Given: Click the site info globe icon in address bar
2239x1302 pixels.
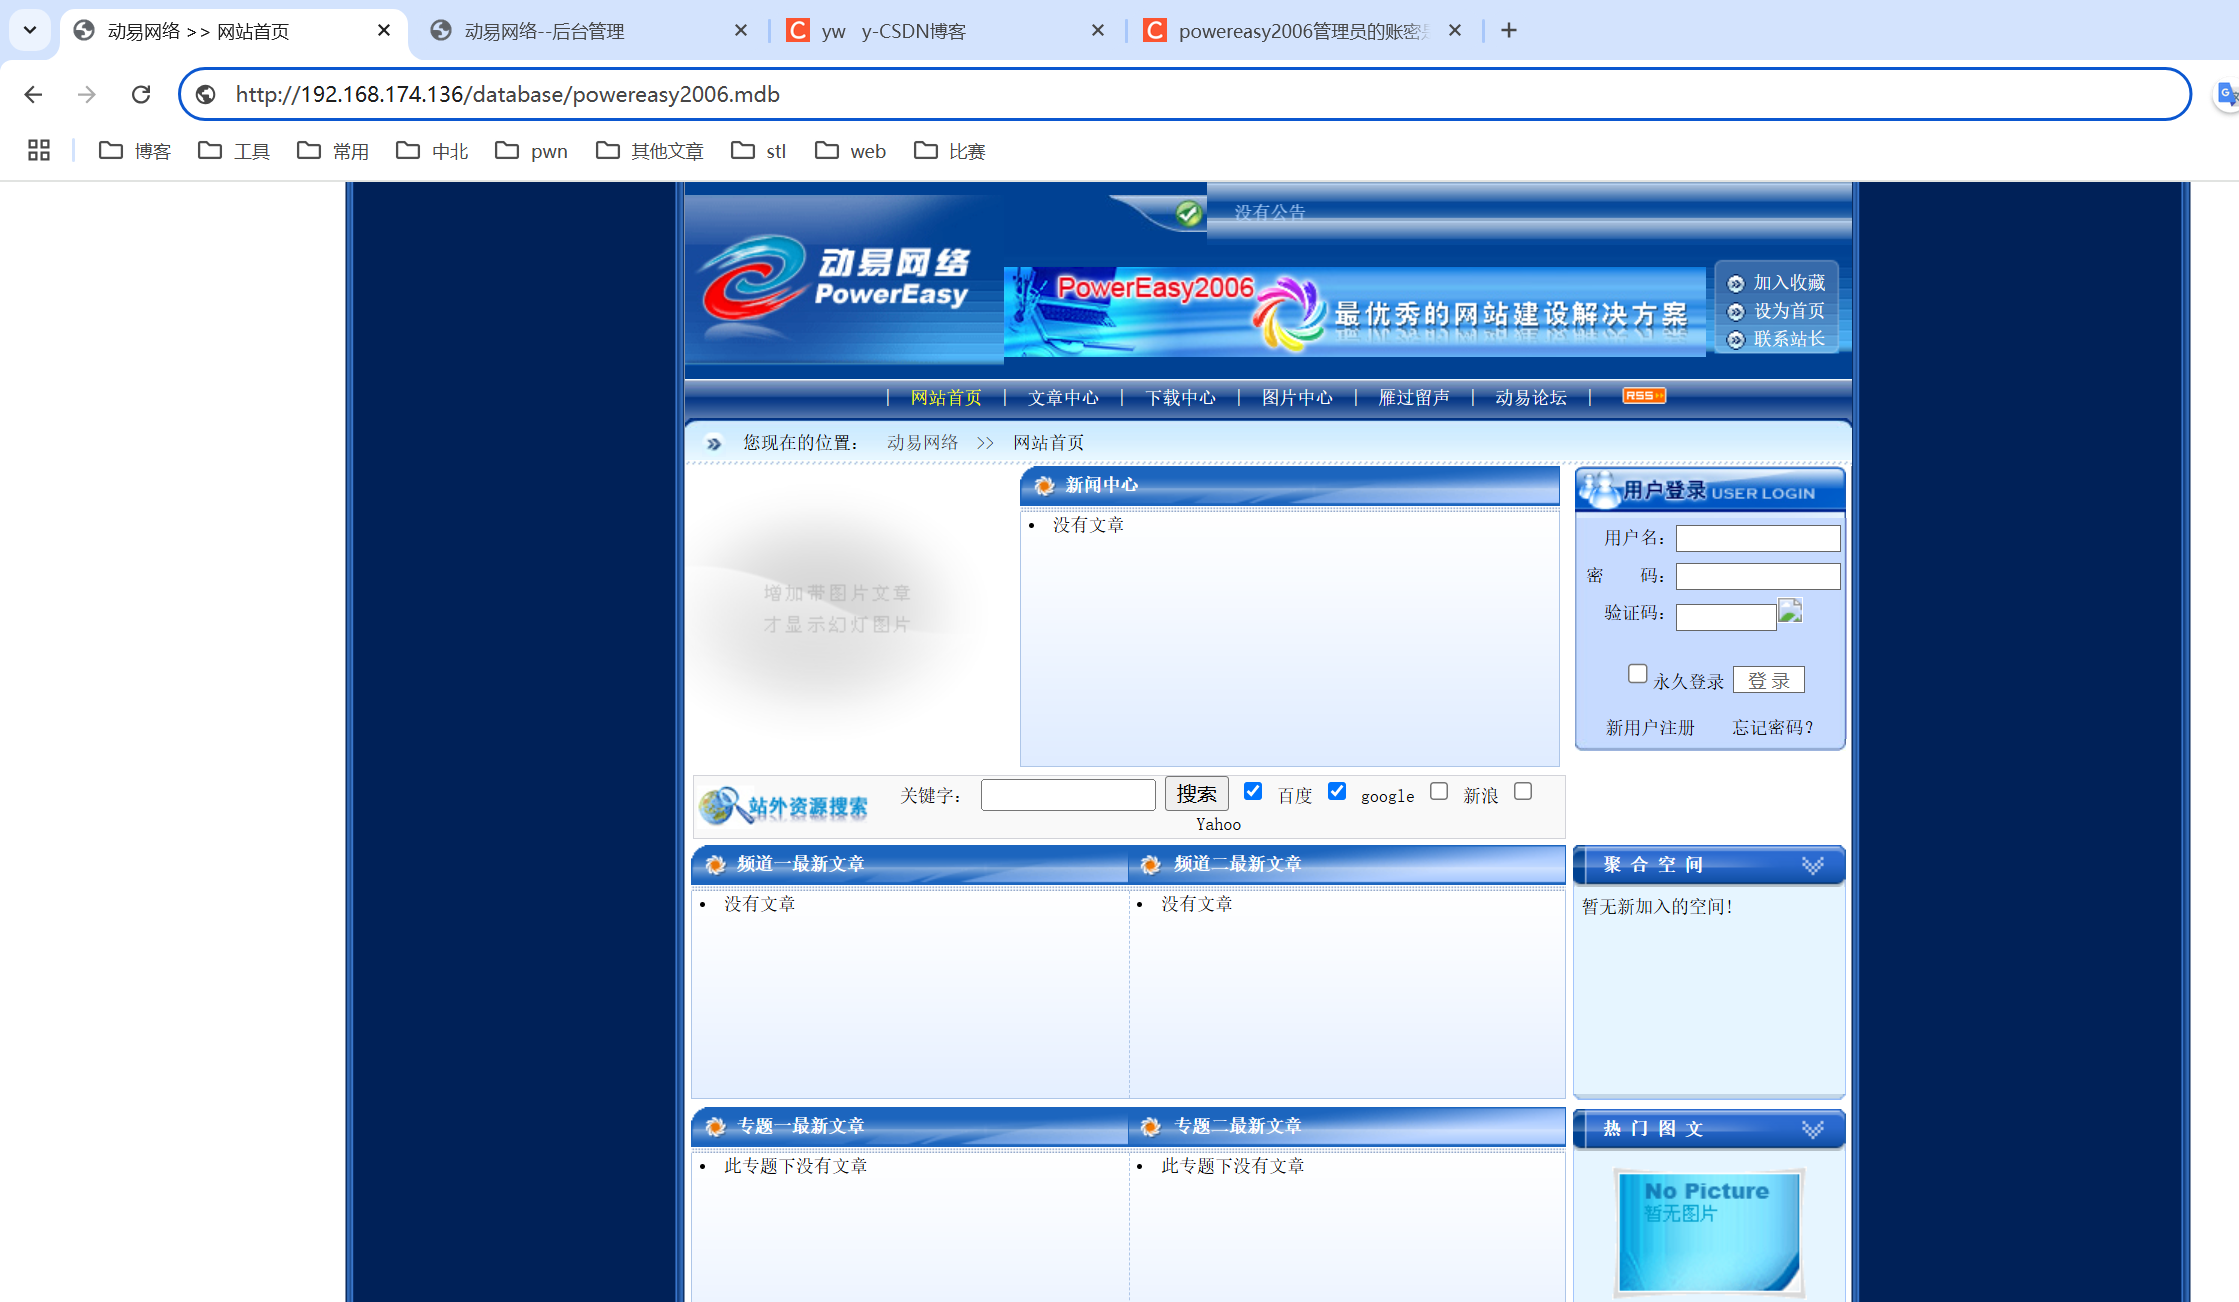Looking at the screenshot, I should click(206, 94).
